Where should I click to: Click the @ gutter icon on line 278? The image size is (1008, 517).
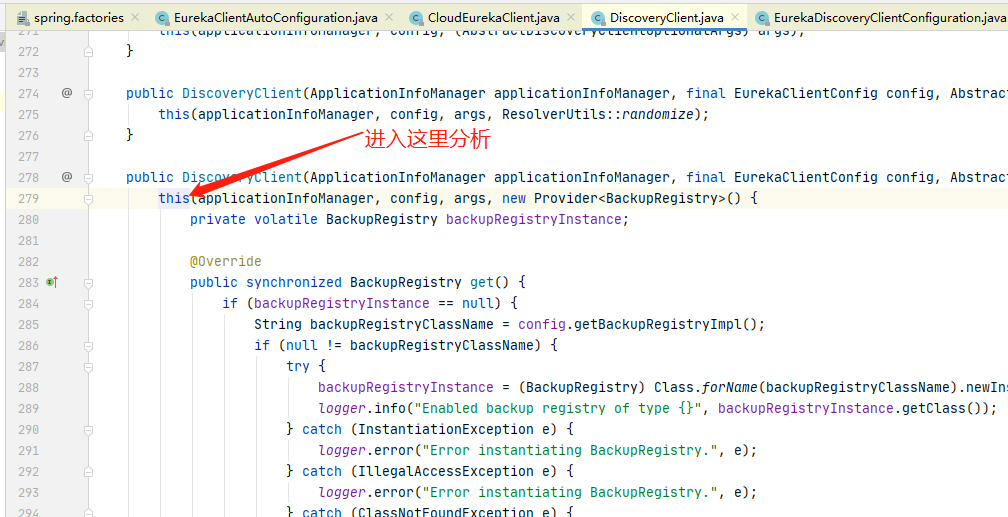tap(67, 177)
